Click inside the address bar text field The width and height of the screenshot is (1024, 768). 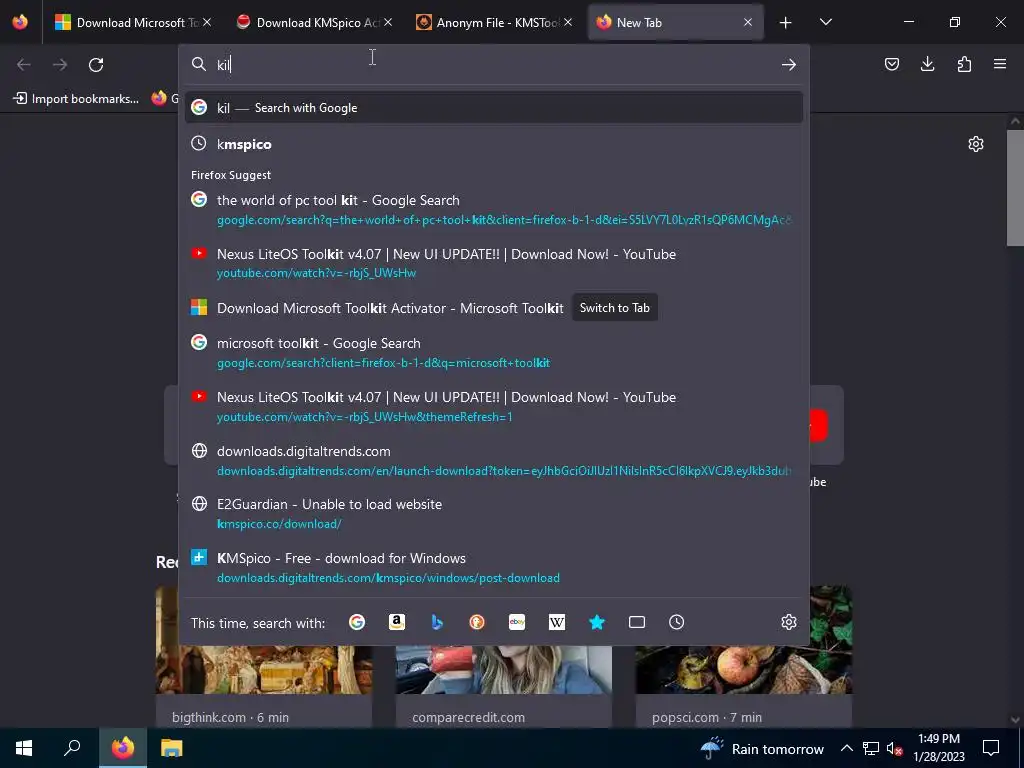click(x=496, y=65)
